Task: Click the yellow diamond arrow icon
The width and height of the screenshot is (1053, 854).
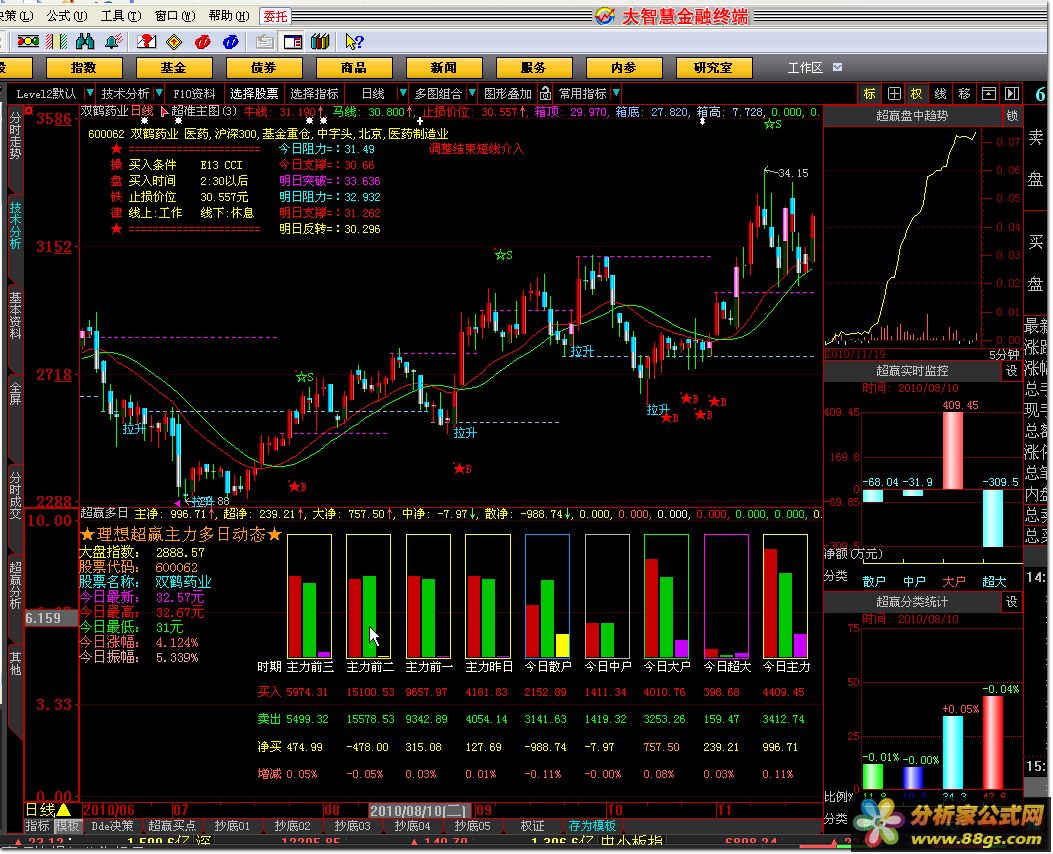Action: point(174,42)
